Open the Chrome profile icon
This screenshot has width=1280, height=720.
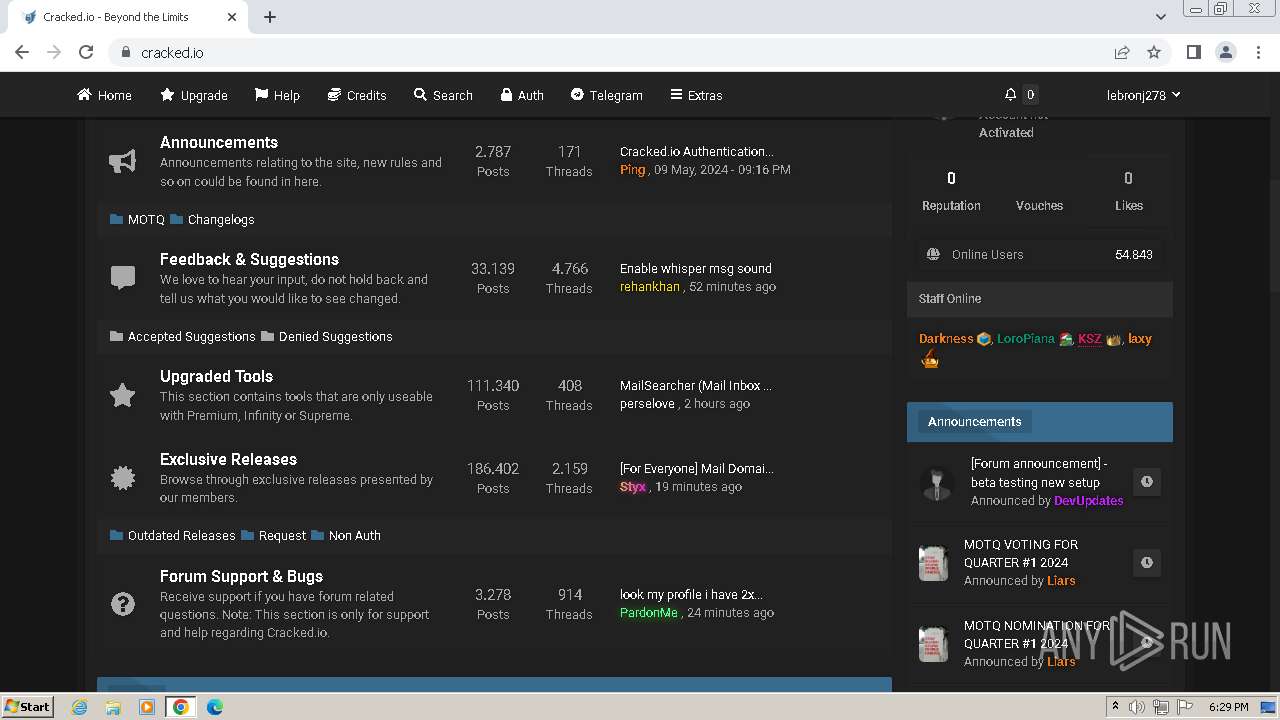point(1225,52)
